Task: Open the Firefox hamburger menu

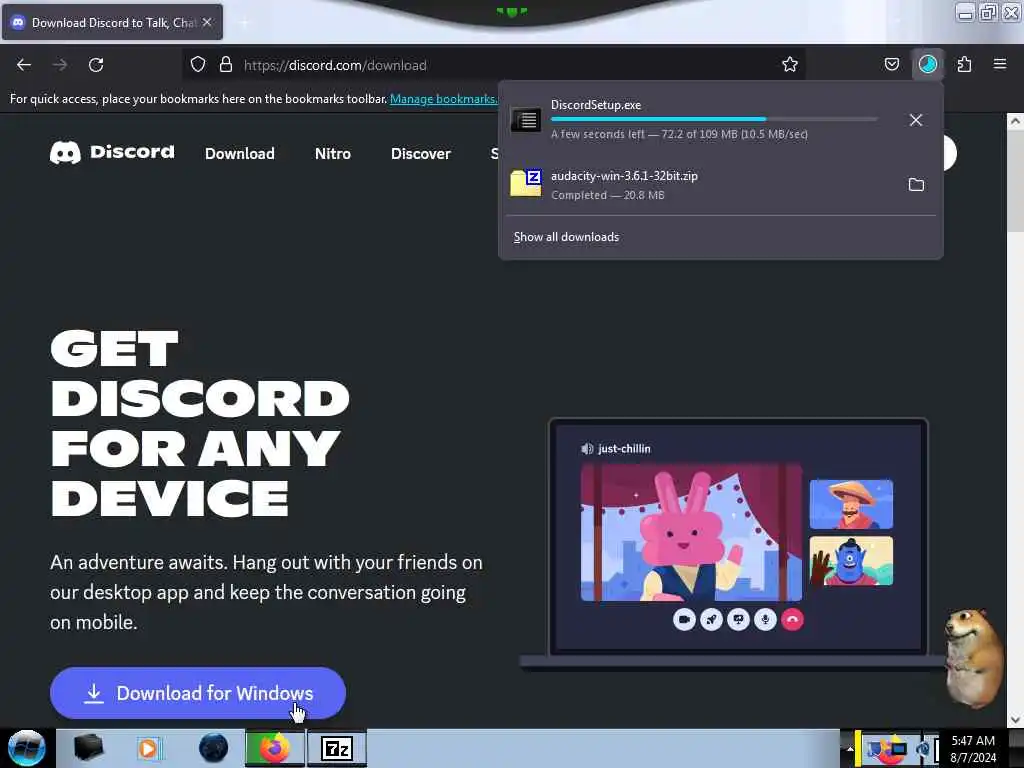Action: [999, 64]
